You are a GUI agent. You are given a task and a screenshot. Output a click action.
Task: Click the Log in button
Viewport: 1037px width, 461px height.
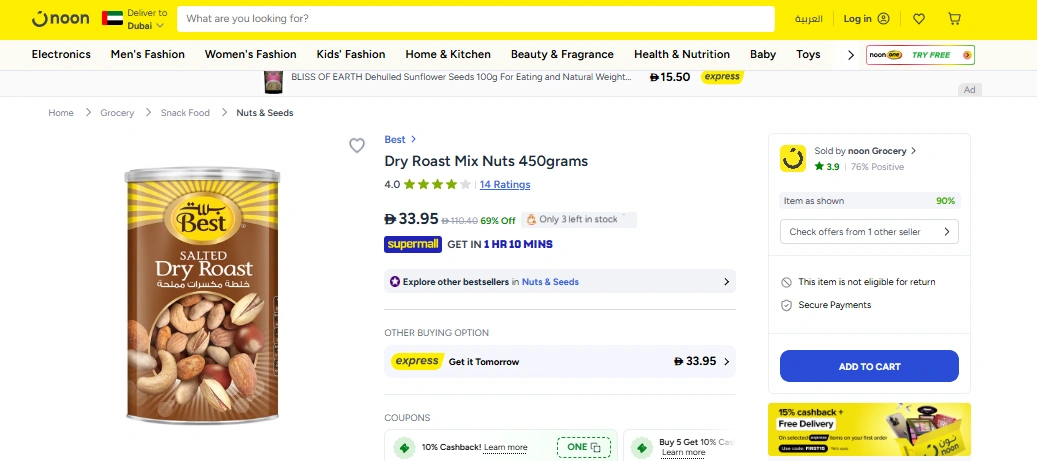click(x=866, y=19)
